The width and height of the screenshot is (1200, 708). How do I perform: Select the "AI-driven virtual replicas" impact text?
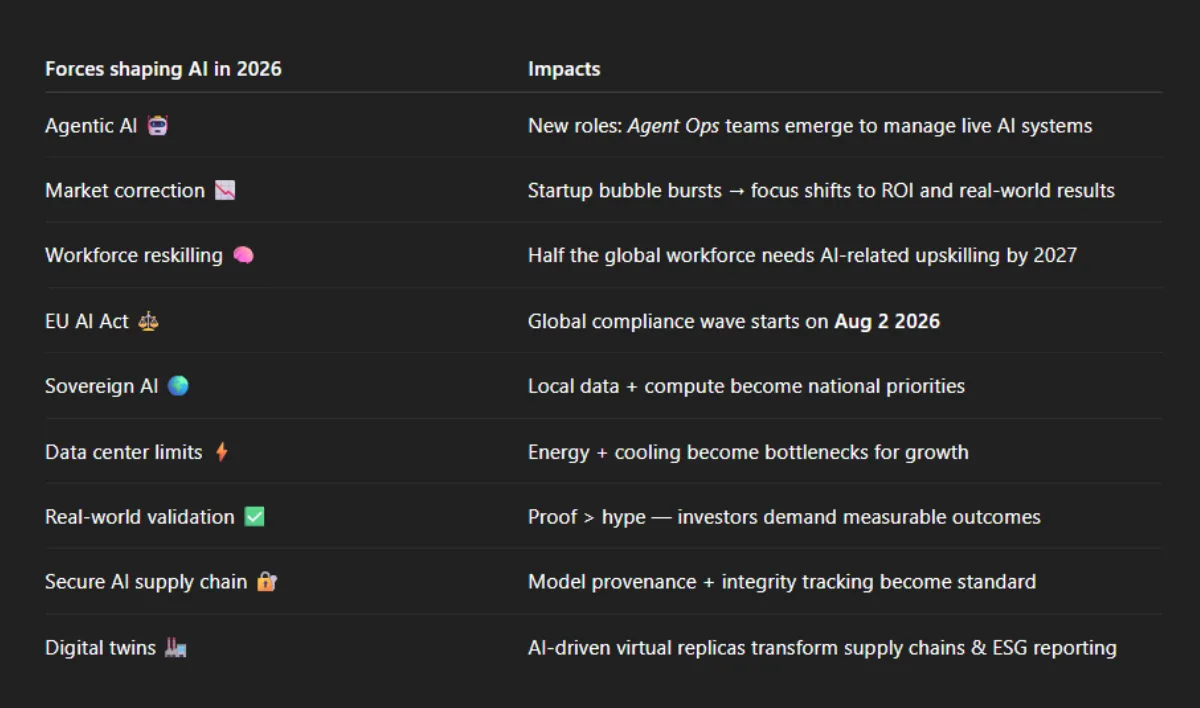(821, 648)
